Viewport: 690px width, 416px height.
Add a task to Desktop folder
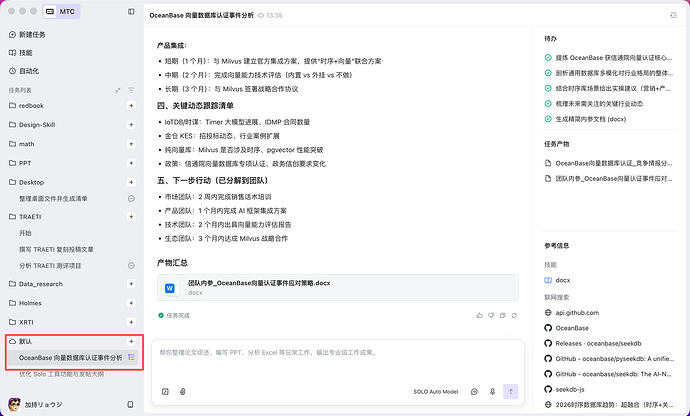pos(131,182)
